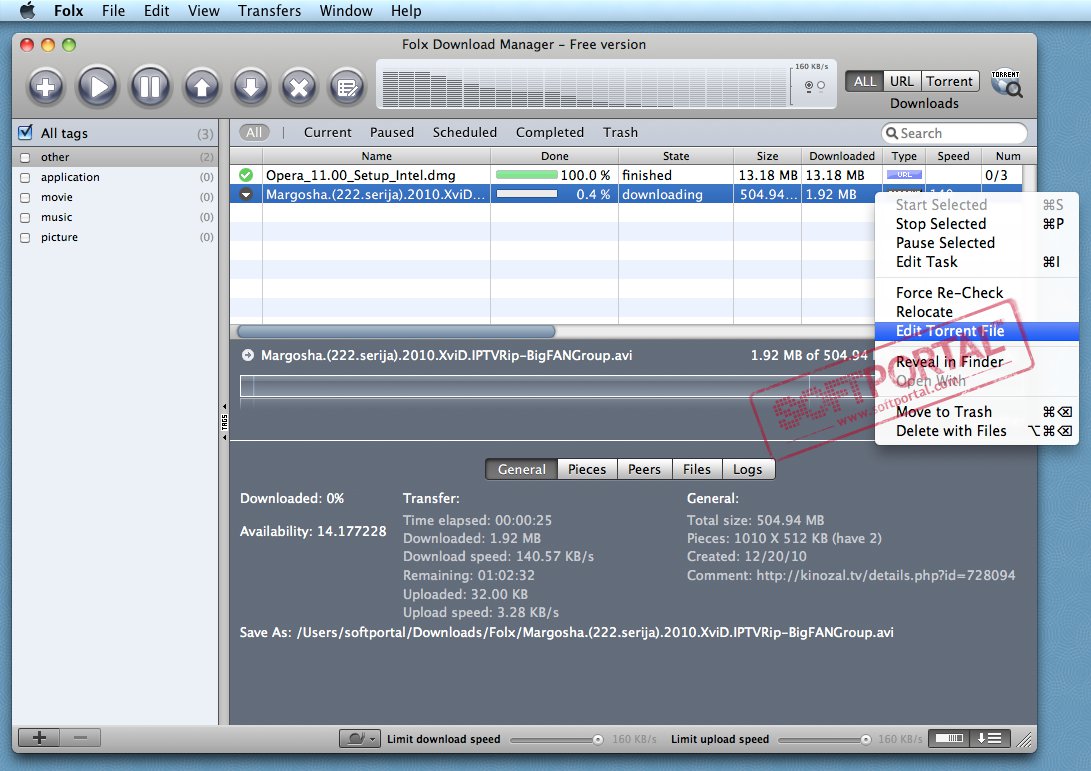Choose Edit Task in context menu
1091x771 pixels.
[x=976, y=262]
